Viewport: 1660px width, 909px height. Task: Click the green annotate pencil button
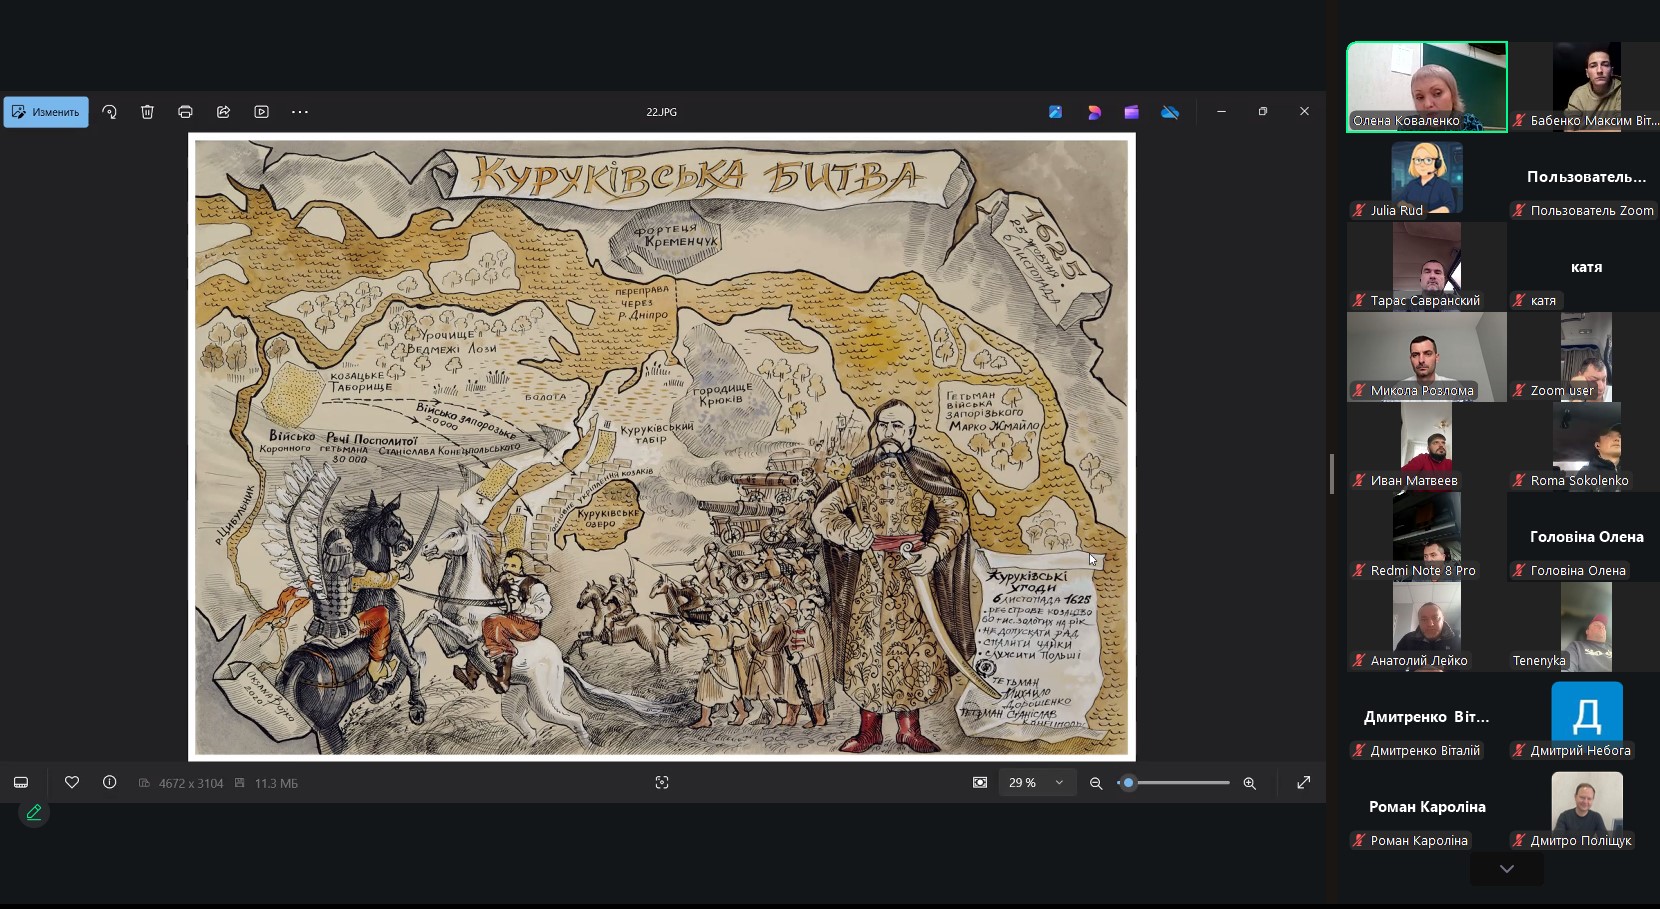click(34, 813)
